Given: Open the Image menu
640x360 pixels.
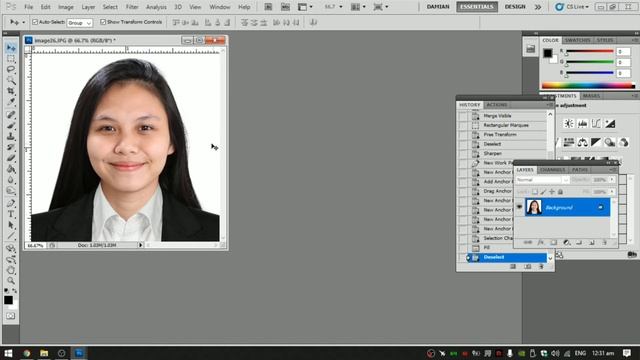Looking at the screenshot, I should [x=66, y=7].
